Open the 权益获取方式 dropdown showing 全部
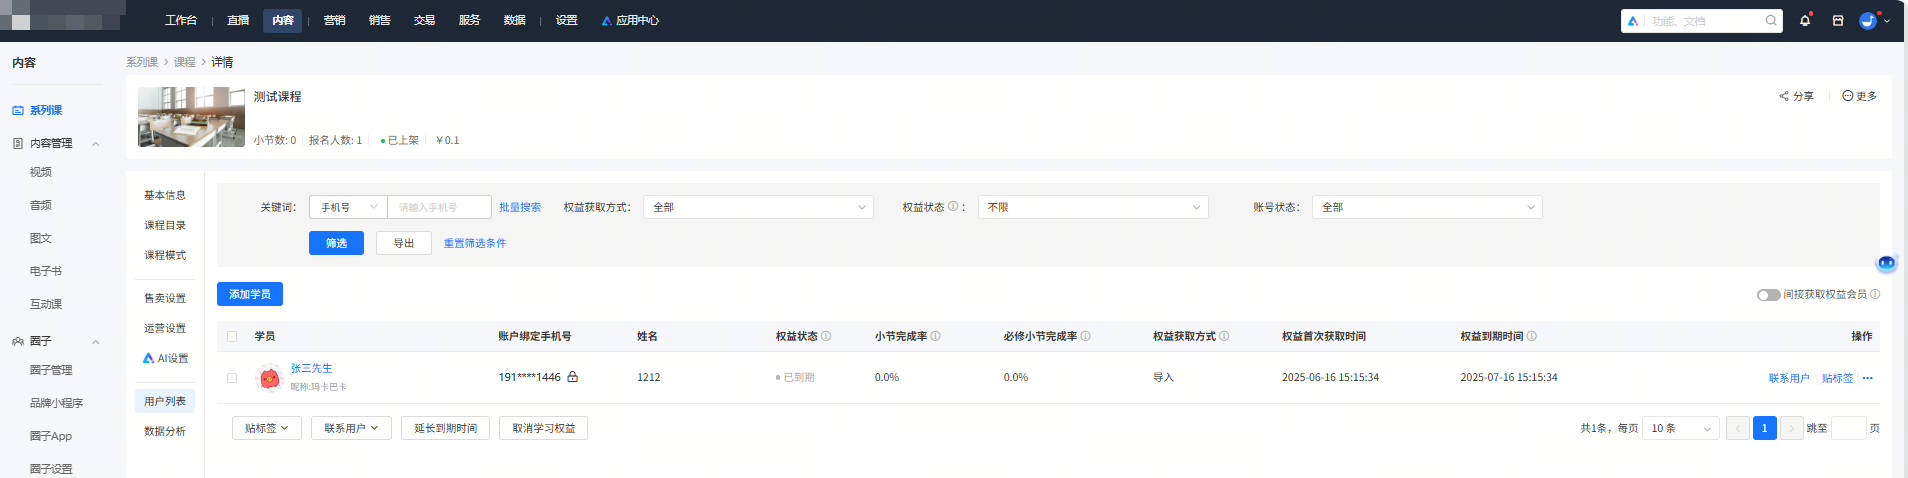1908x478 pixels. [758, 207]
